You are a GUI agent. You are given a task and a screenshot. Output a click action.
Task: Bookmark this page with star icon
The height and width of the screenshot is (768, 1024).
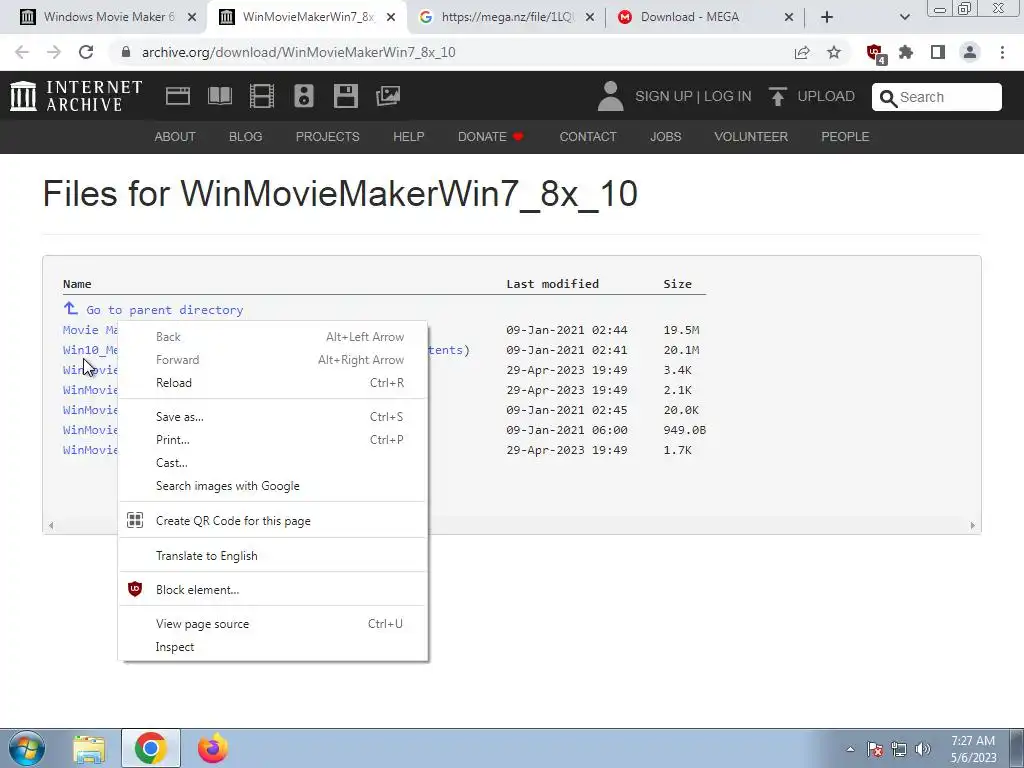(834, 52)
